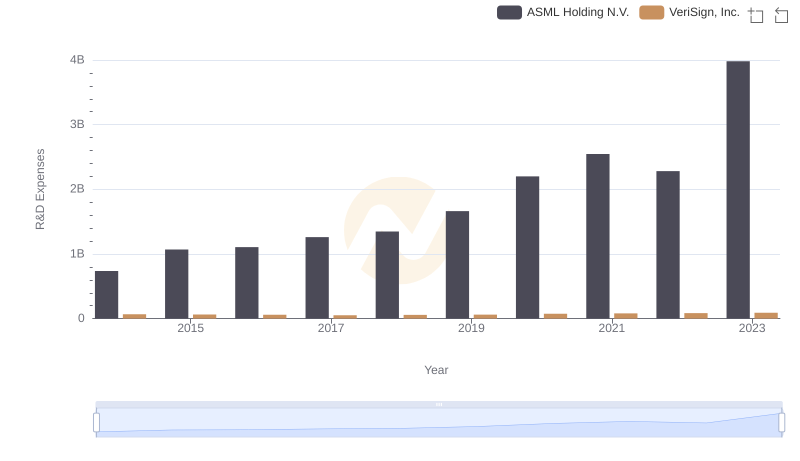Viewport: 800px width, 461px height.
Task: Click the VeriSign legend orange color swatch
Action: click(x=652, y=12)
